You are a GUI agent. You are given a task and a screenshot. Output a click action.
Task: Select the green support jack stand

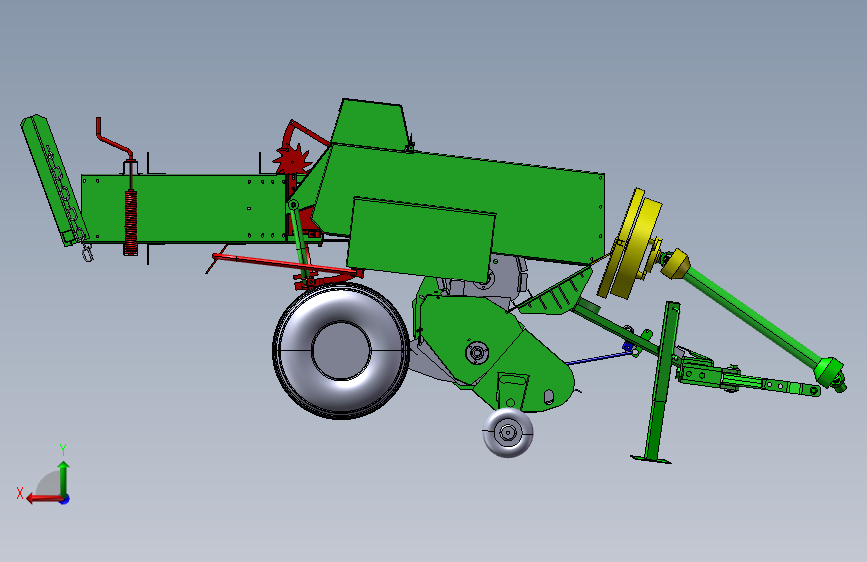pyautogui.click(x=661, y=382)
